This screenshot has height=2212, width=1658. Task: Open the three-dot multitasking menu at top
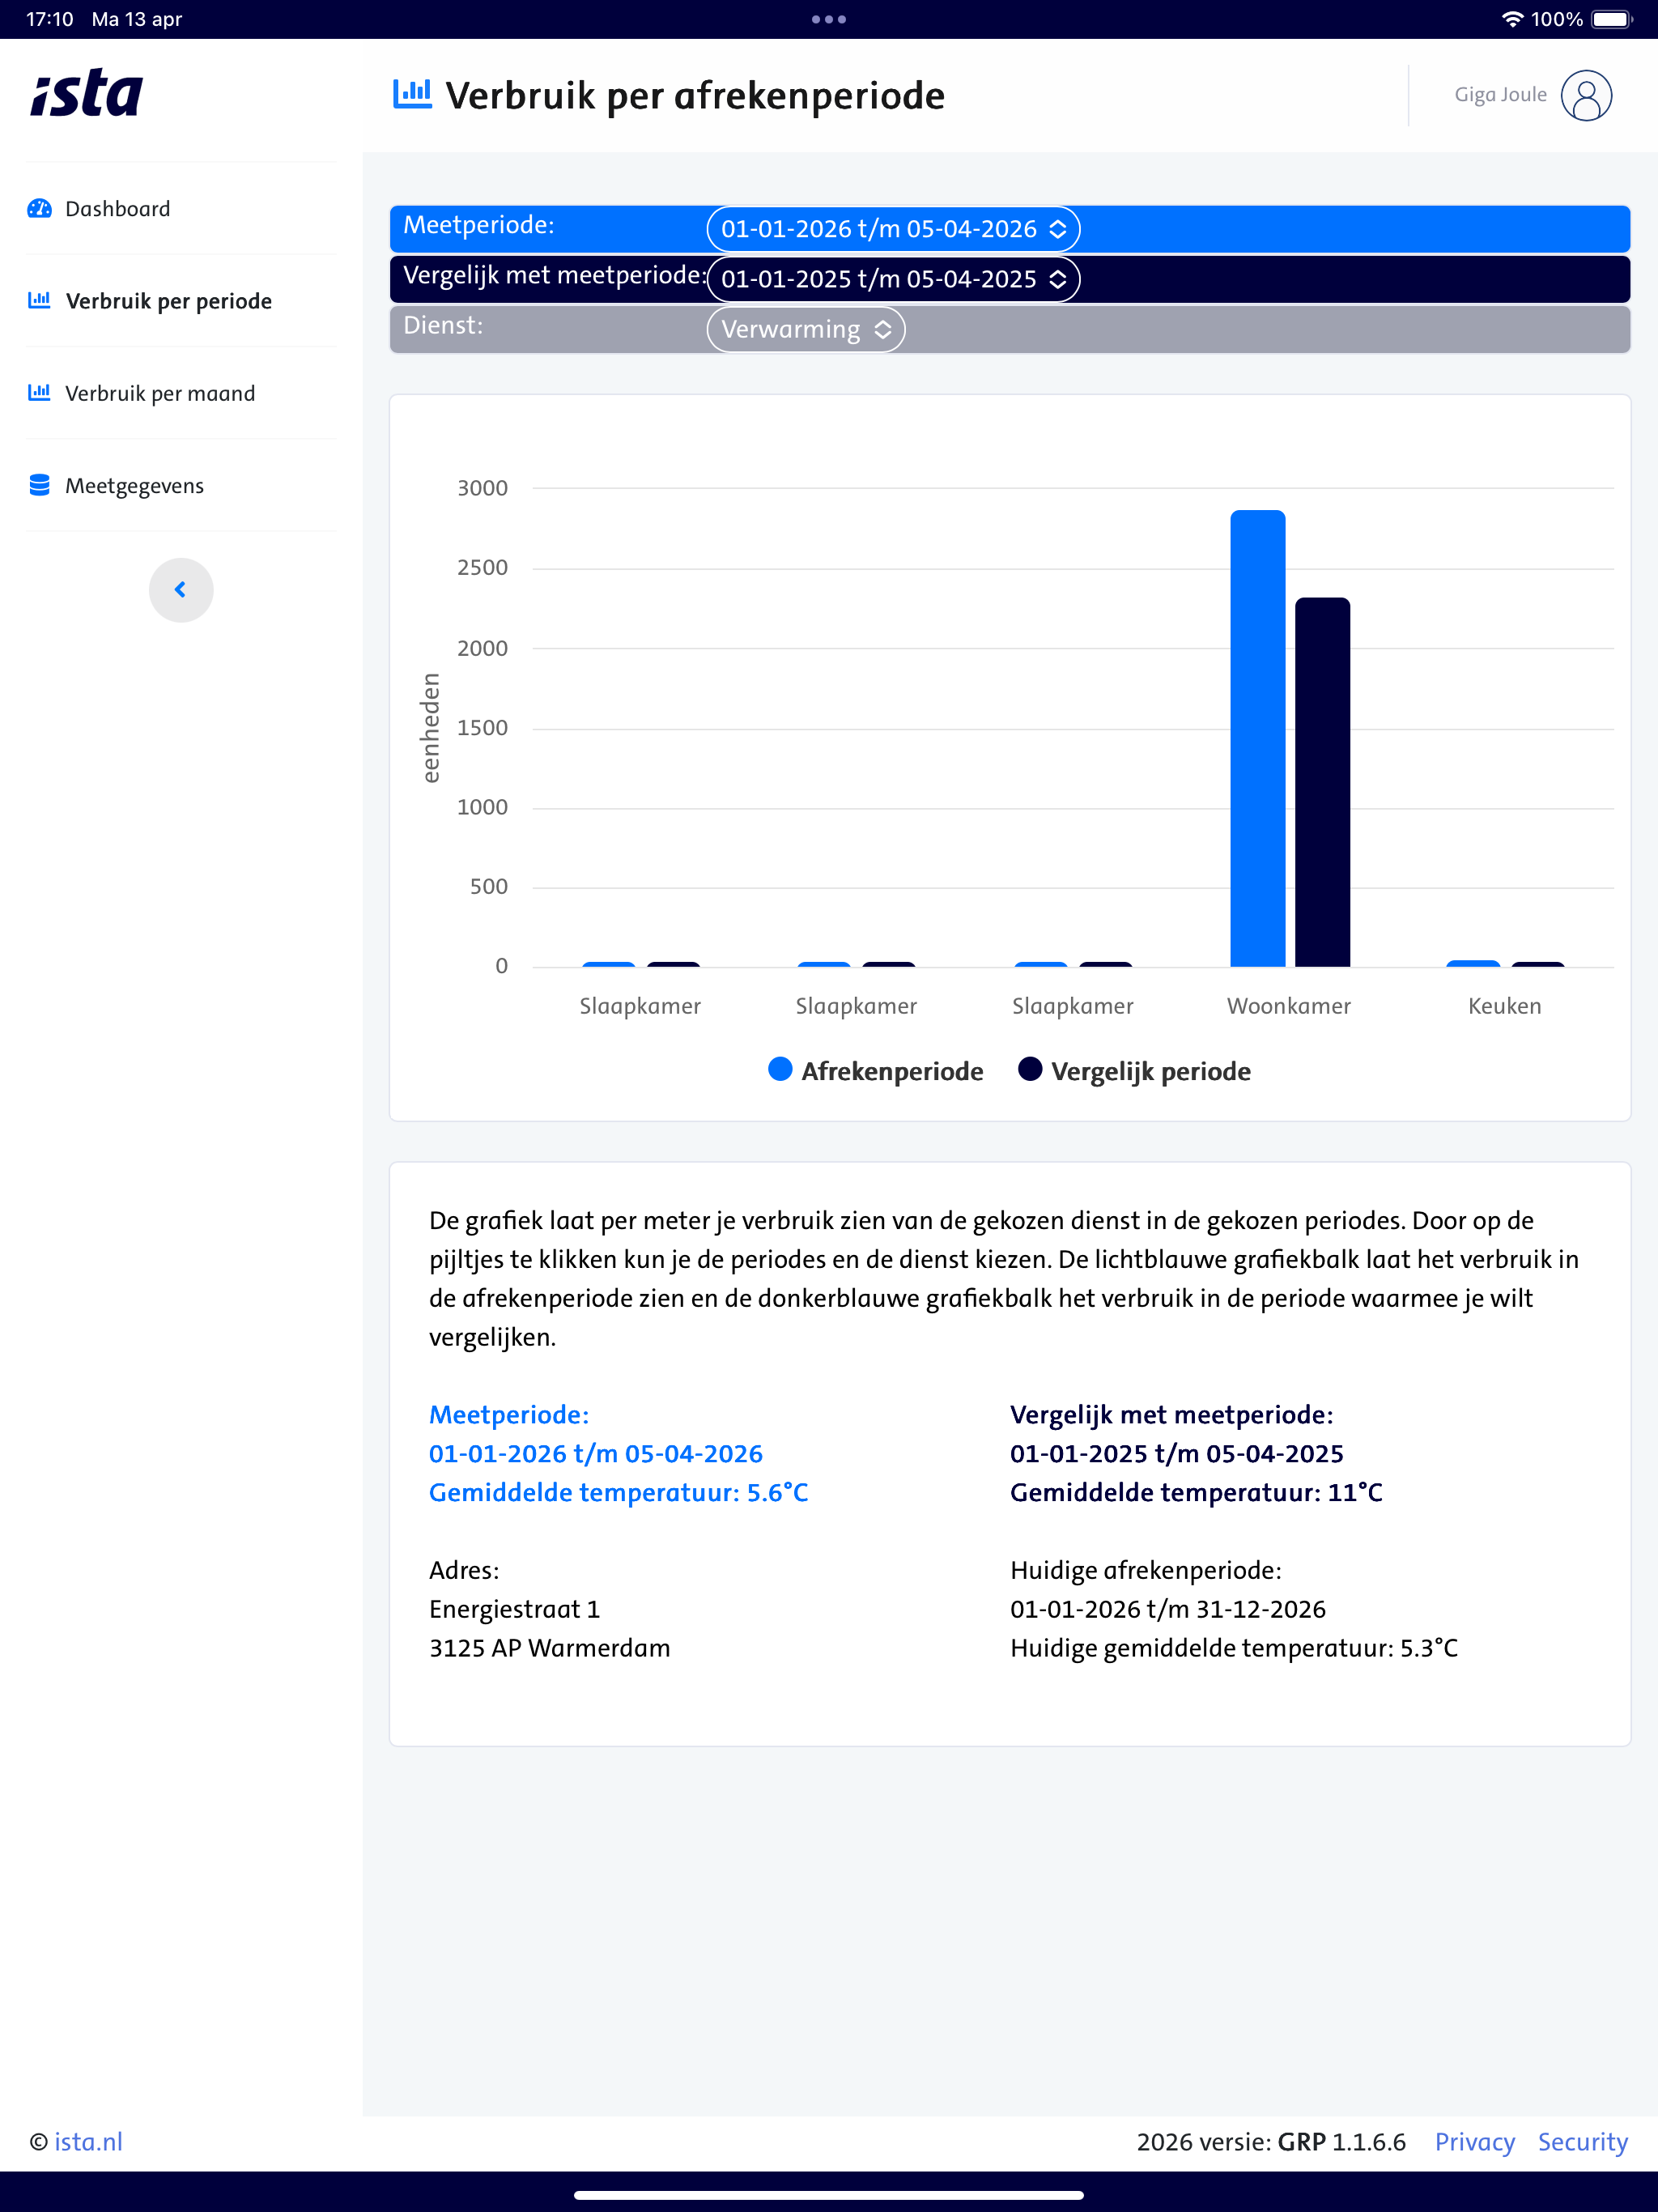pos(829,19)
